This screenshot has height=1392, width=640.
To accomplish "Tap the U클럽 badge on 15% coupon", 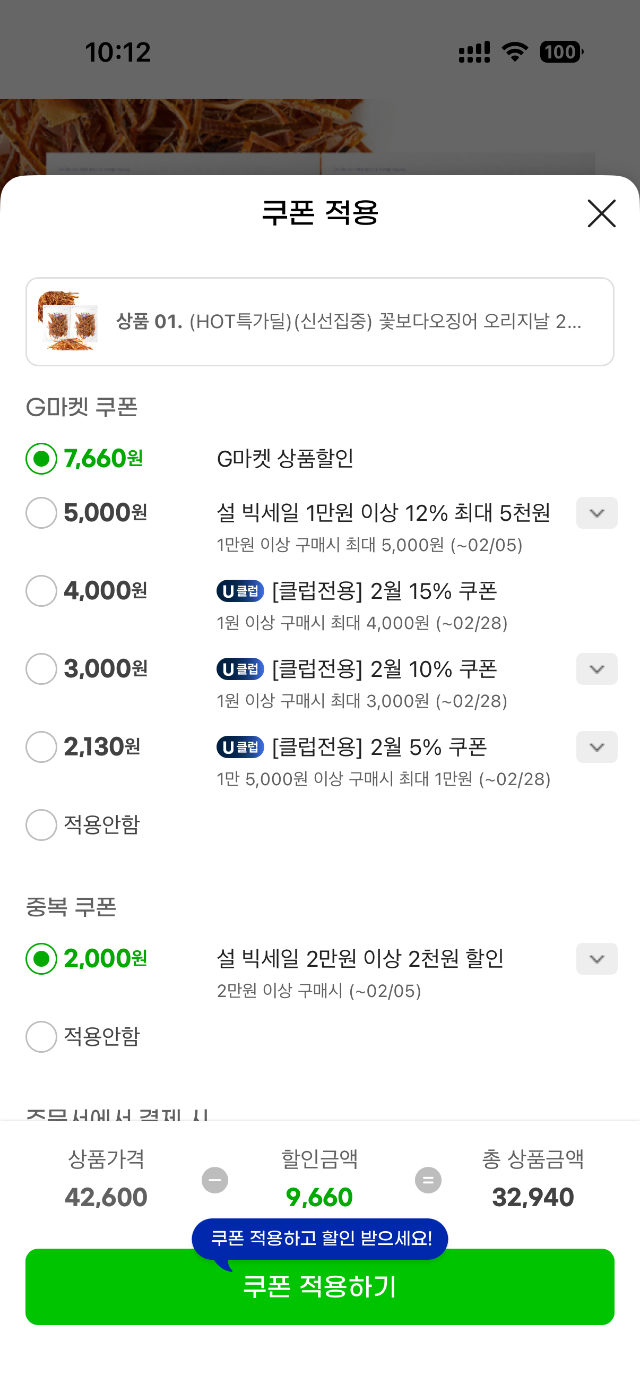I will tap(240, 591).
